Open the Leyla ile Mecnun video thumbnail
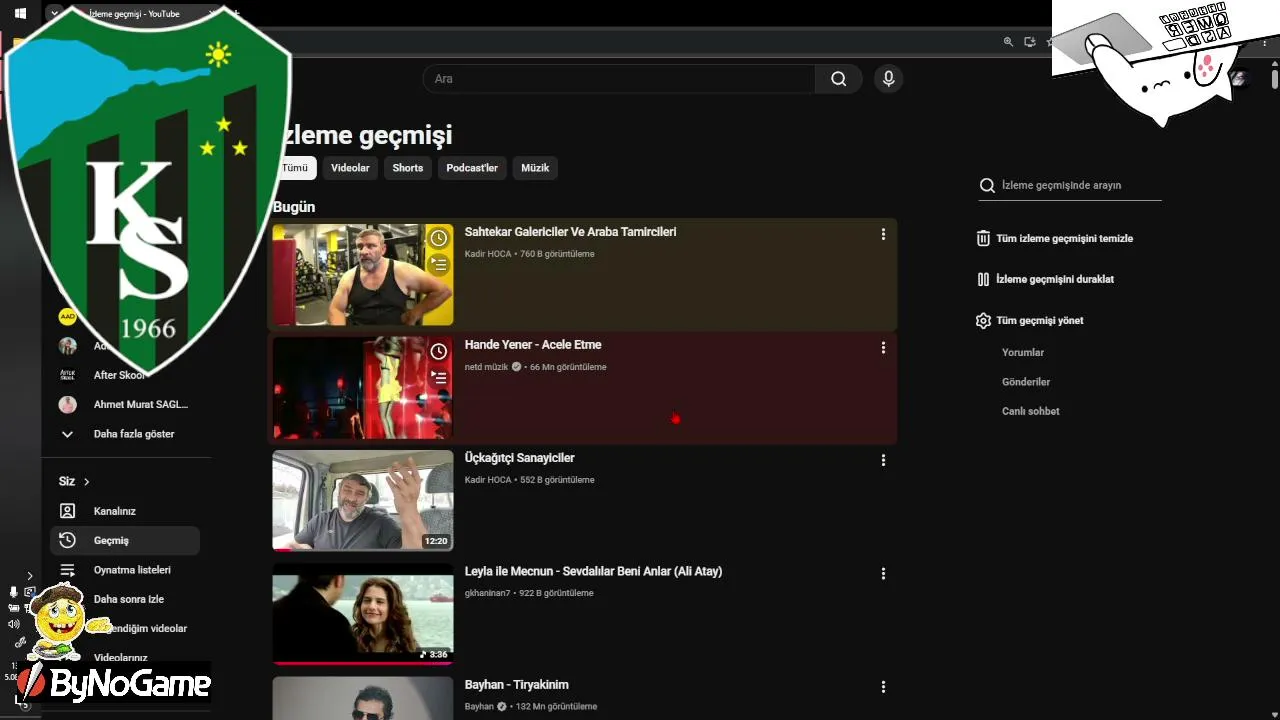Screen dimensions: 1280x720 tap(363, 614)
